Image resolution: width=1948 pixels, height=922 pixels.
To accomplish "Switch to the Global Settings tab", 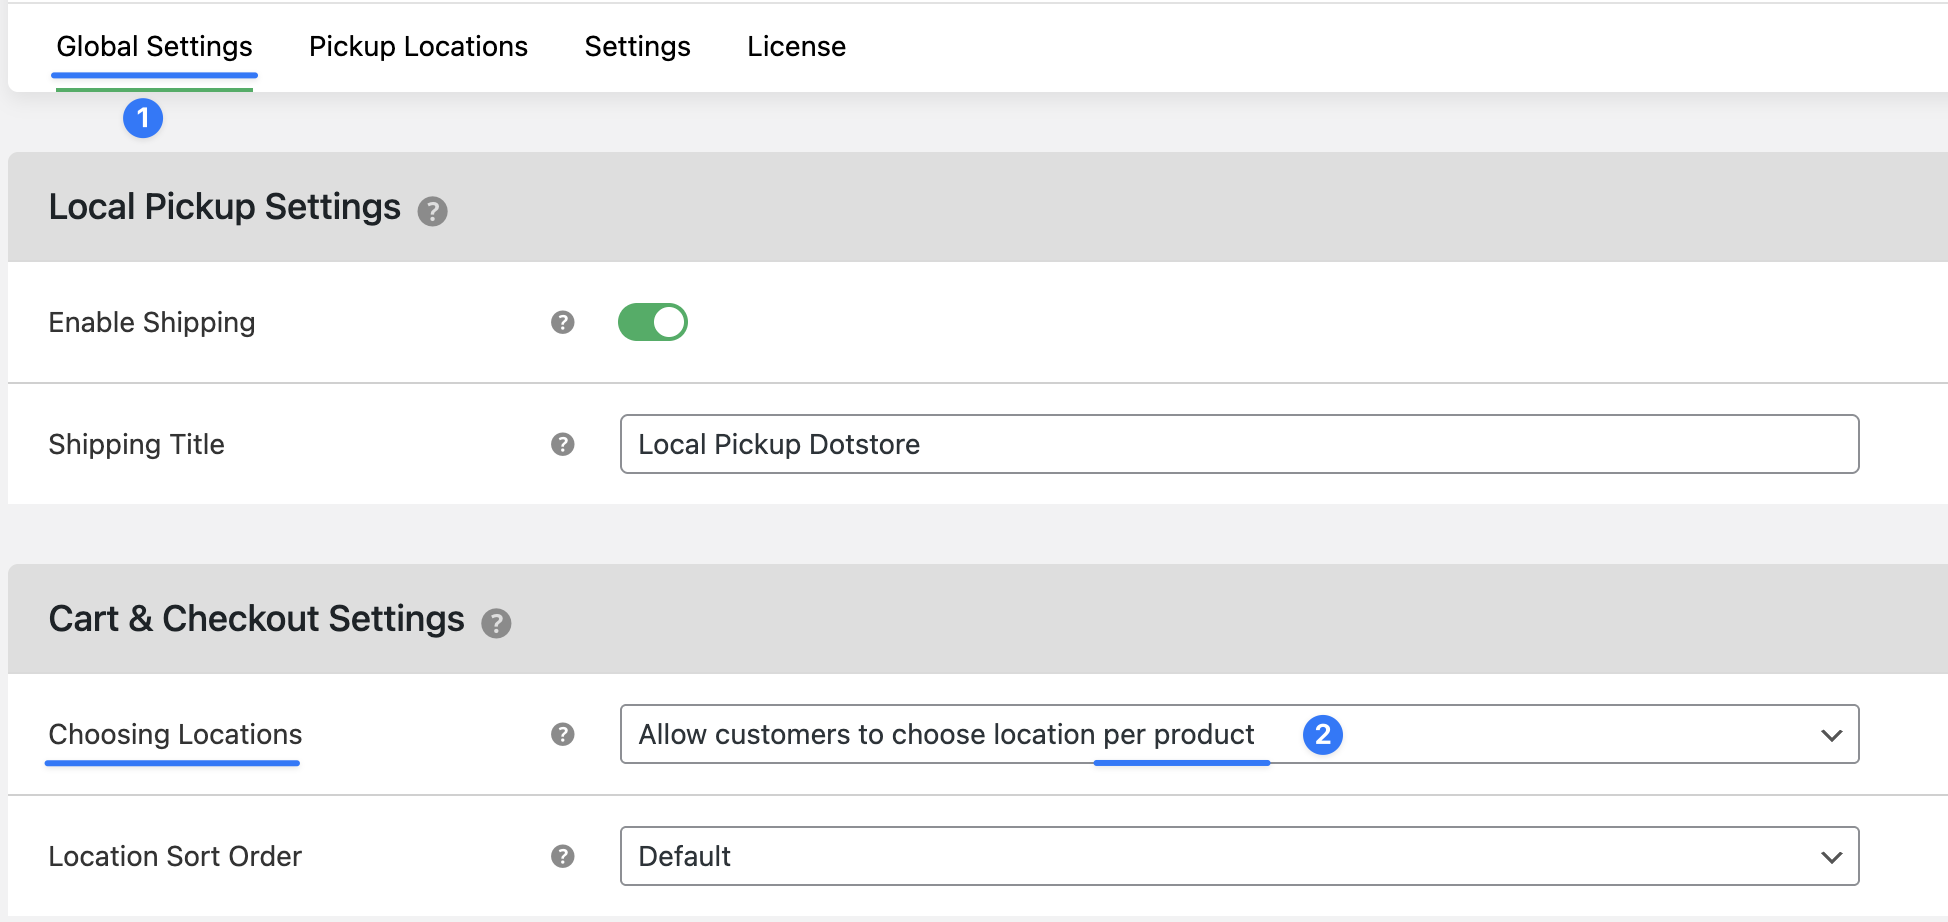I will (154, 47).
